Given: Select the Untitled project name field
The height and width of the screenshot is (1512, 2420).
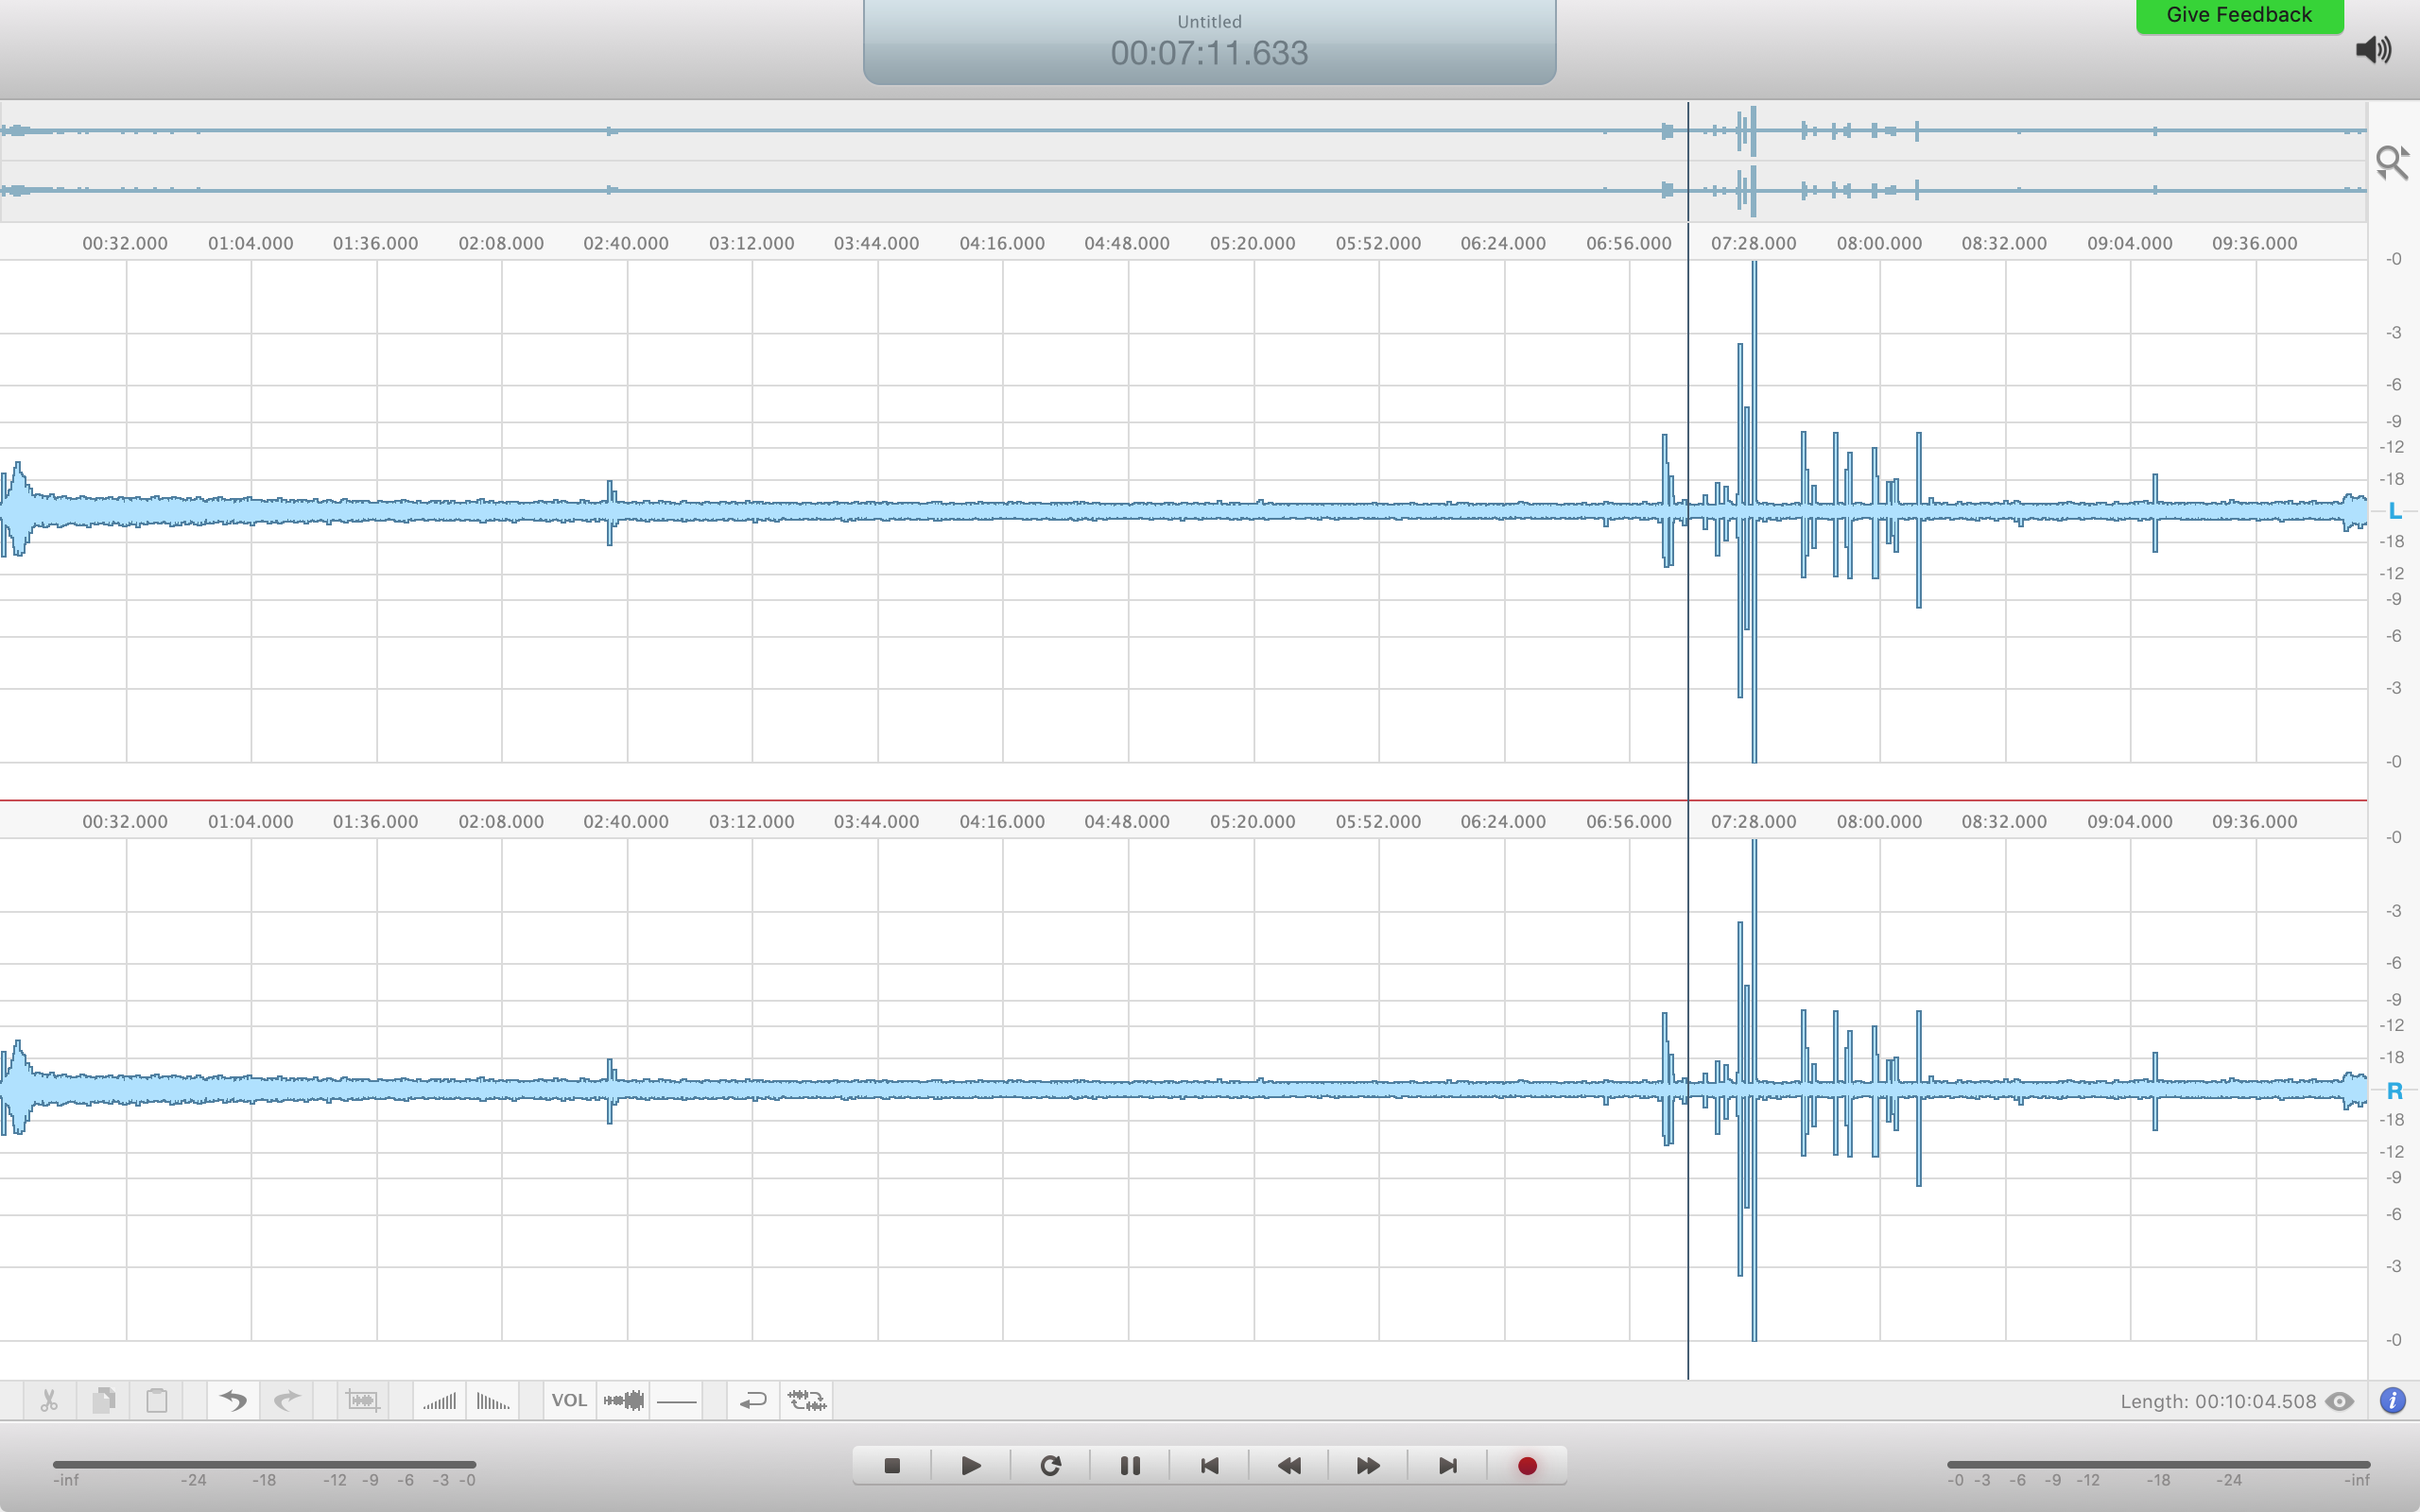Looking at the screenshot, I should tap(1209, 21).
